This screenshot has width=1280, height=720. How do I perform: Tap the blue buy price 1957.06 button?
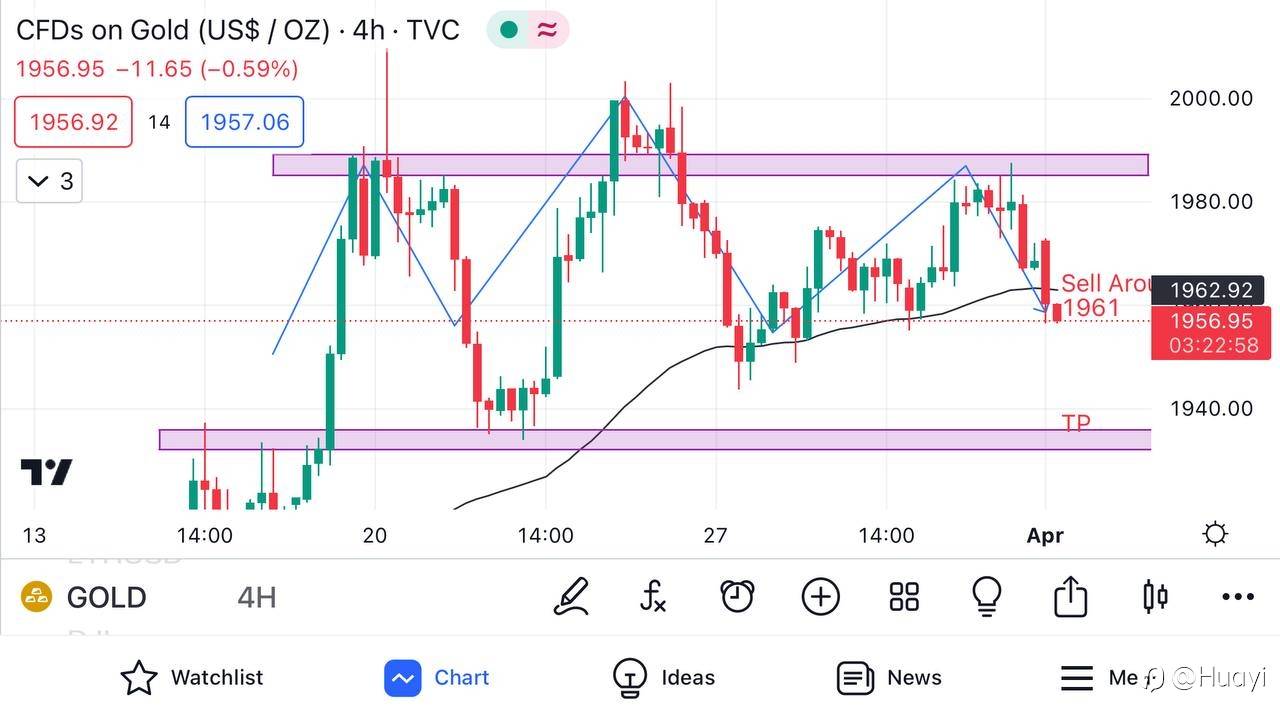(x=245, y=122)
